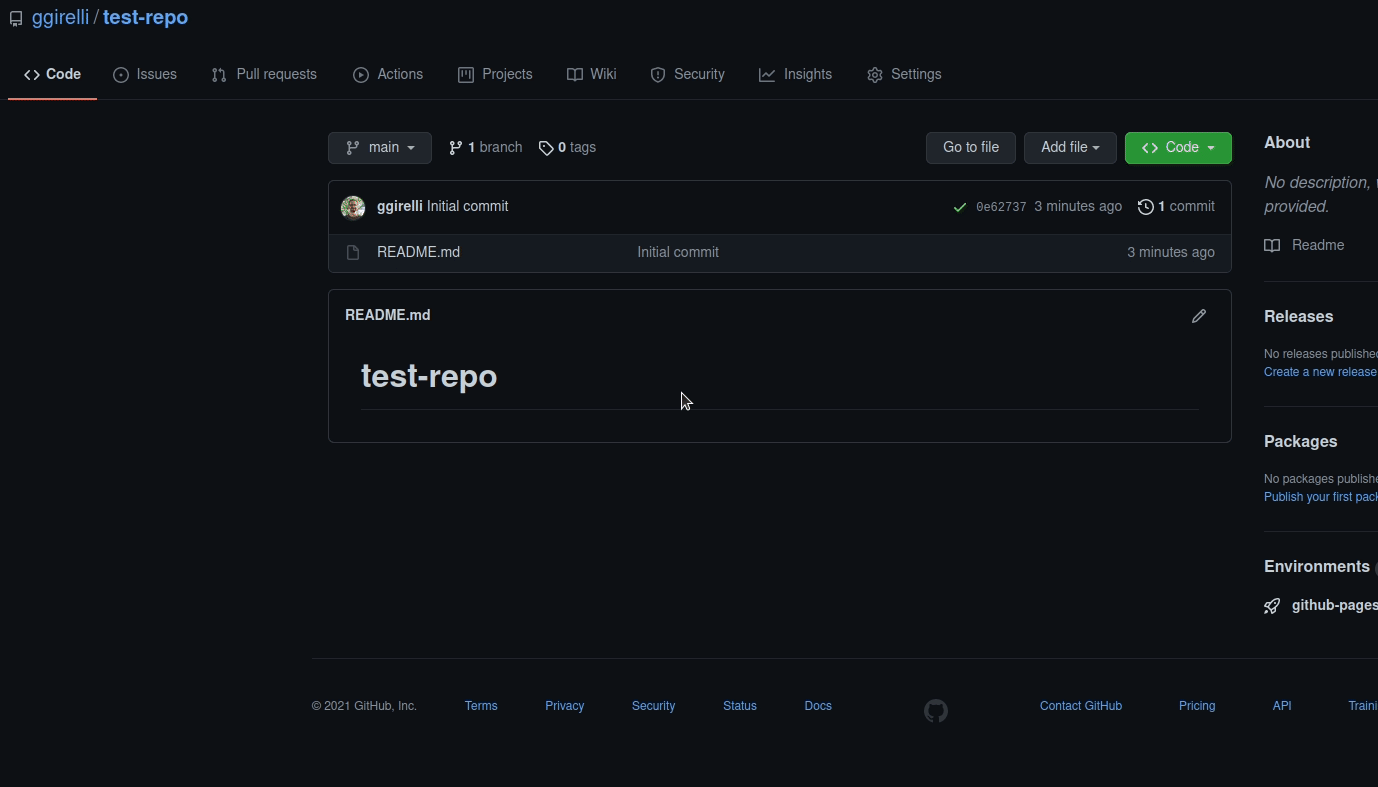1378x787 pixels.
Task: Open the test-repo repository title link
Action: click(145, 17)
